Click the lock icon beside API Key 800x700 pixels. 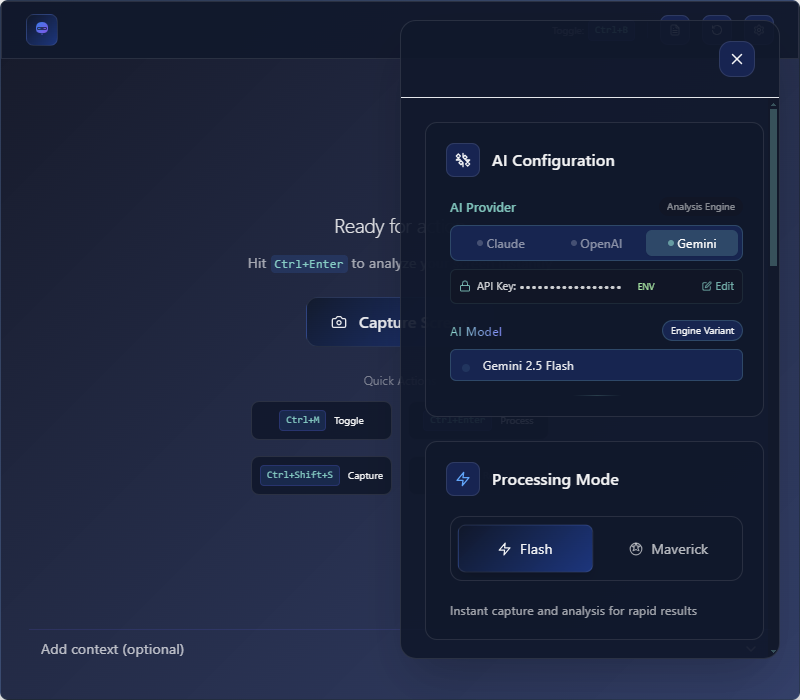point(464,286)
